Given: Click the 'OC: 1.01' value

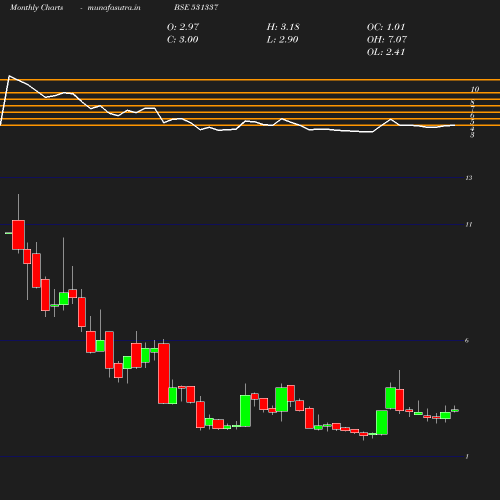Looking at the screenshot, I should coord(386,27).
